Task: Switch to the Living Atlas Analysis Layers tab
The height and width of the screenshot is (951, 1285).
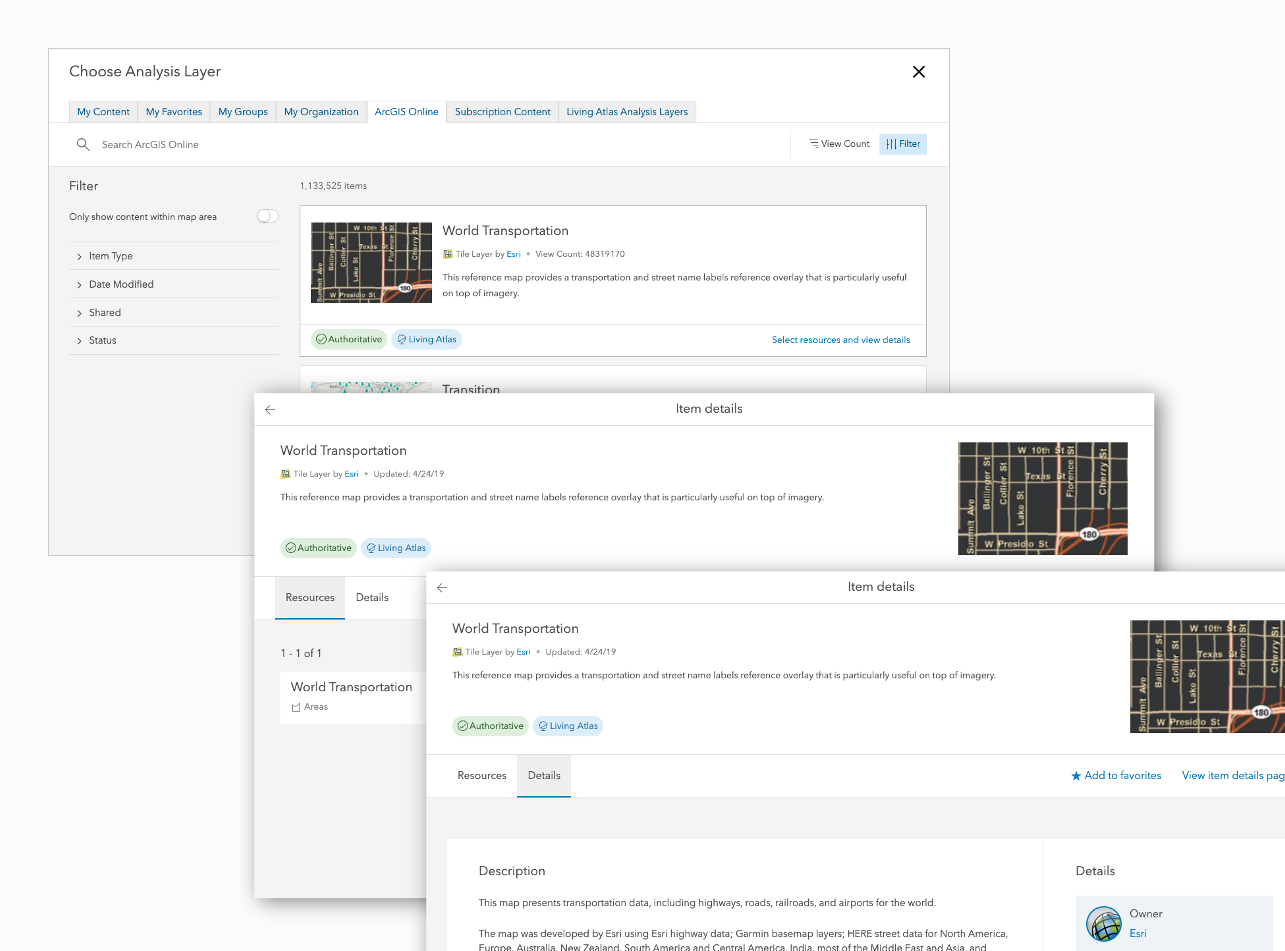Action: click(x=627, y=112)
